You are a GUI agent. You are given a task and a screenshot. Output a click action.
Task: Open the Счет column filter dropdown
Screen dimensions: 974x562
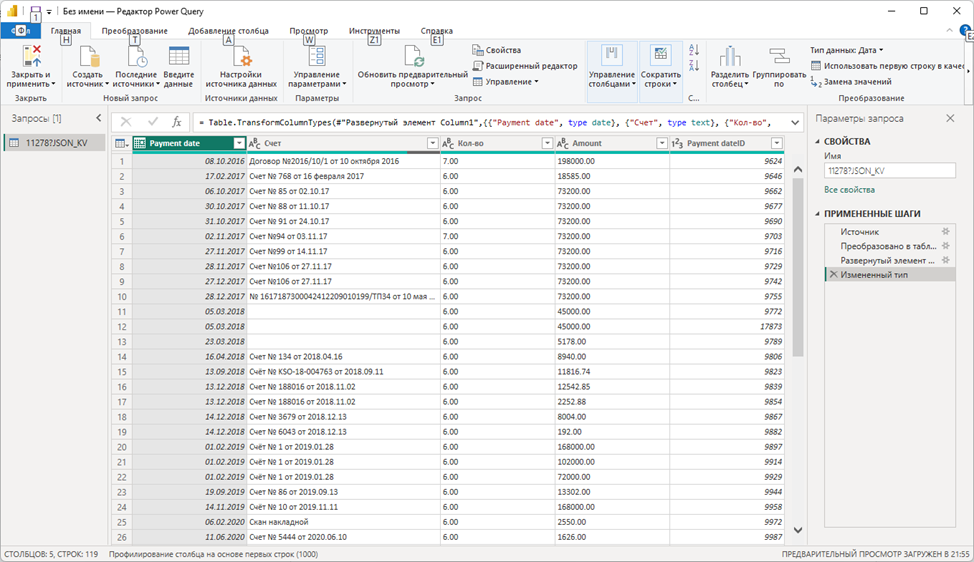[433, 143]
